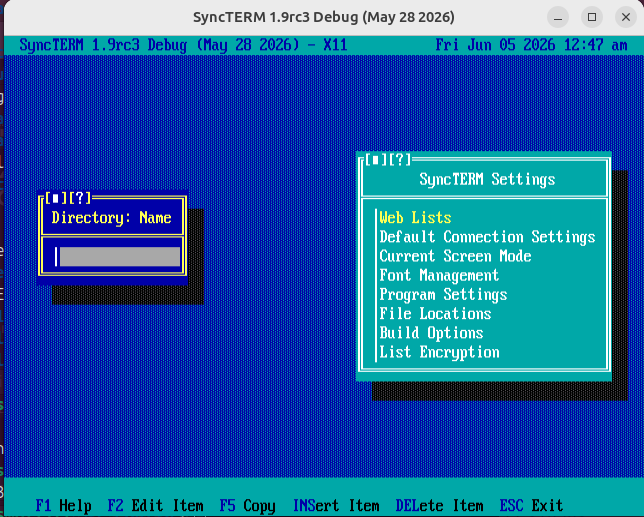Viewport: 644px width, 517px height.
Task: Maximize the SyncTERM window
Action: (592, 17)
